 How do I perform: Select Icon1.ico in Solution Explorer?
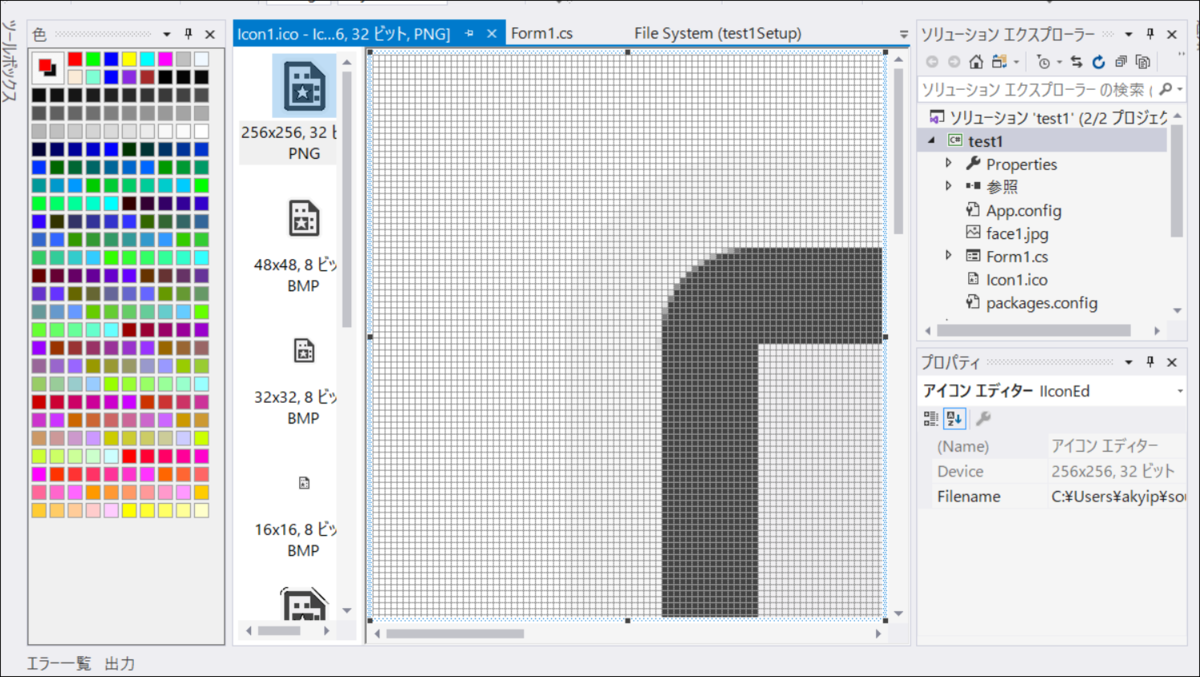click(x=1016, y=279)
